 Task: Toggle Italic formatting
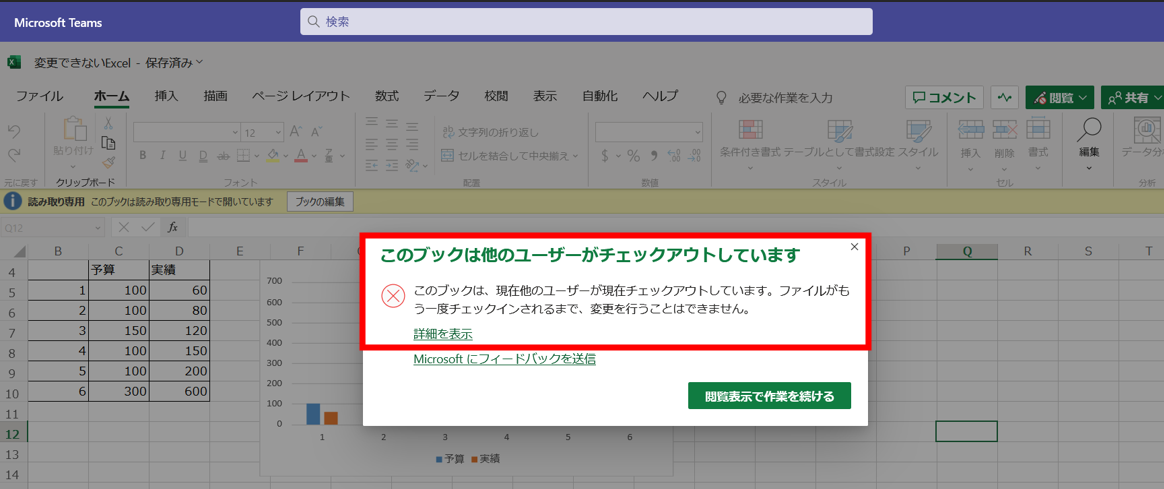coord(162,156)
